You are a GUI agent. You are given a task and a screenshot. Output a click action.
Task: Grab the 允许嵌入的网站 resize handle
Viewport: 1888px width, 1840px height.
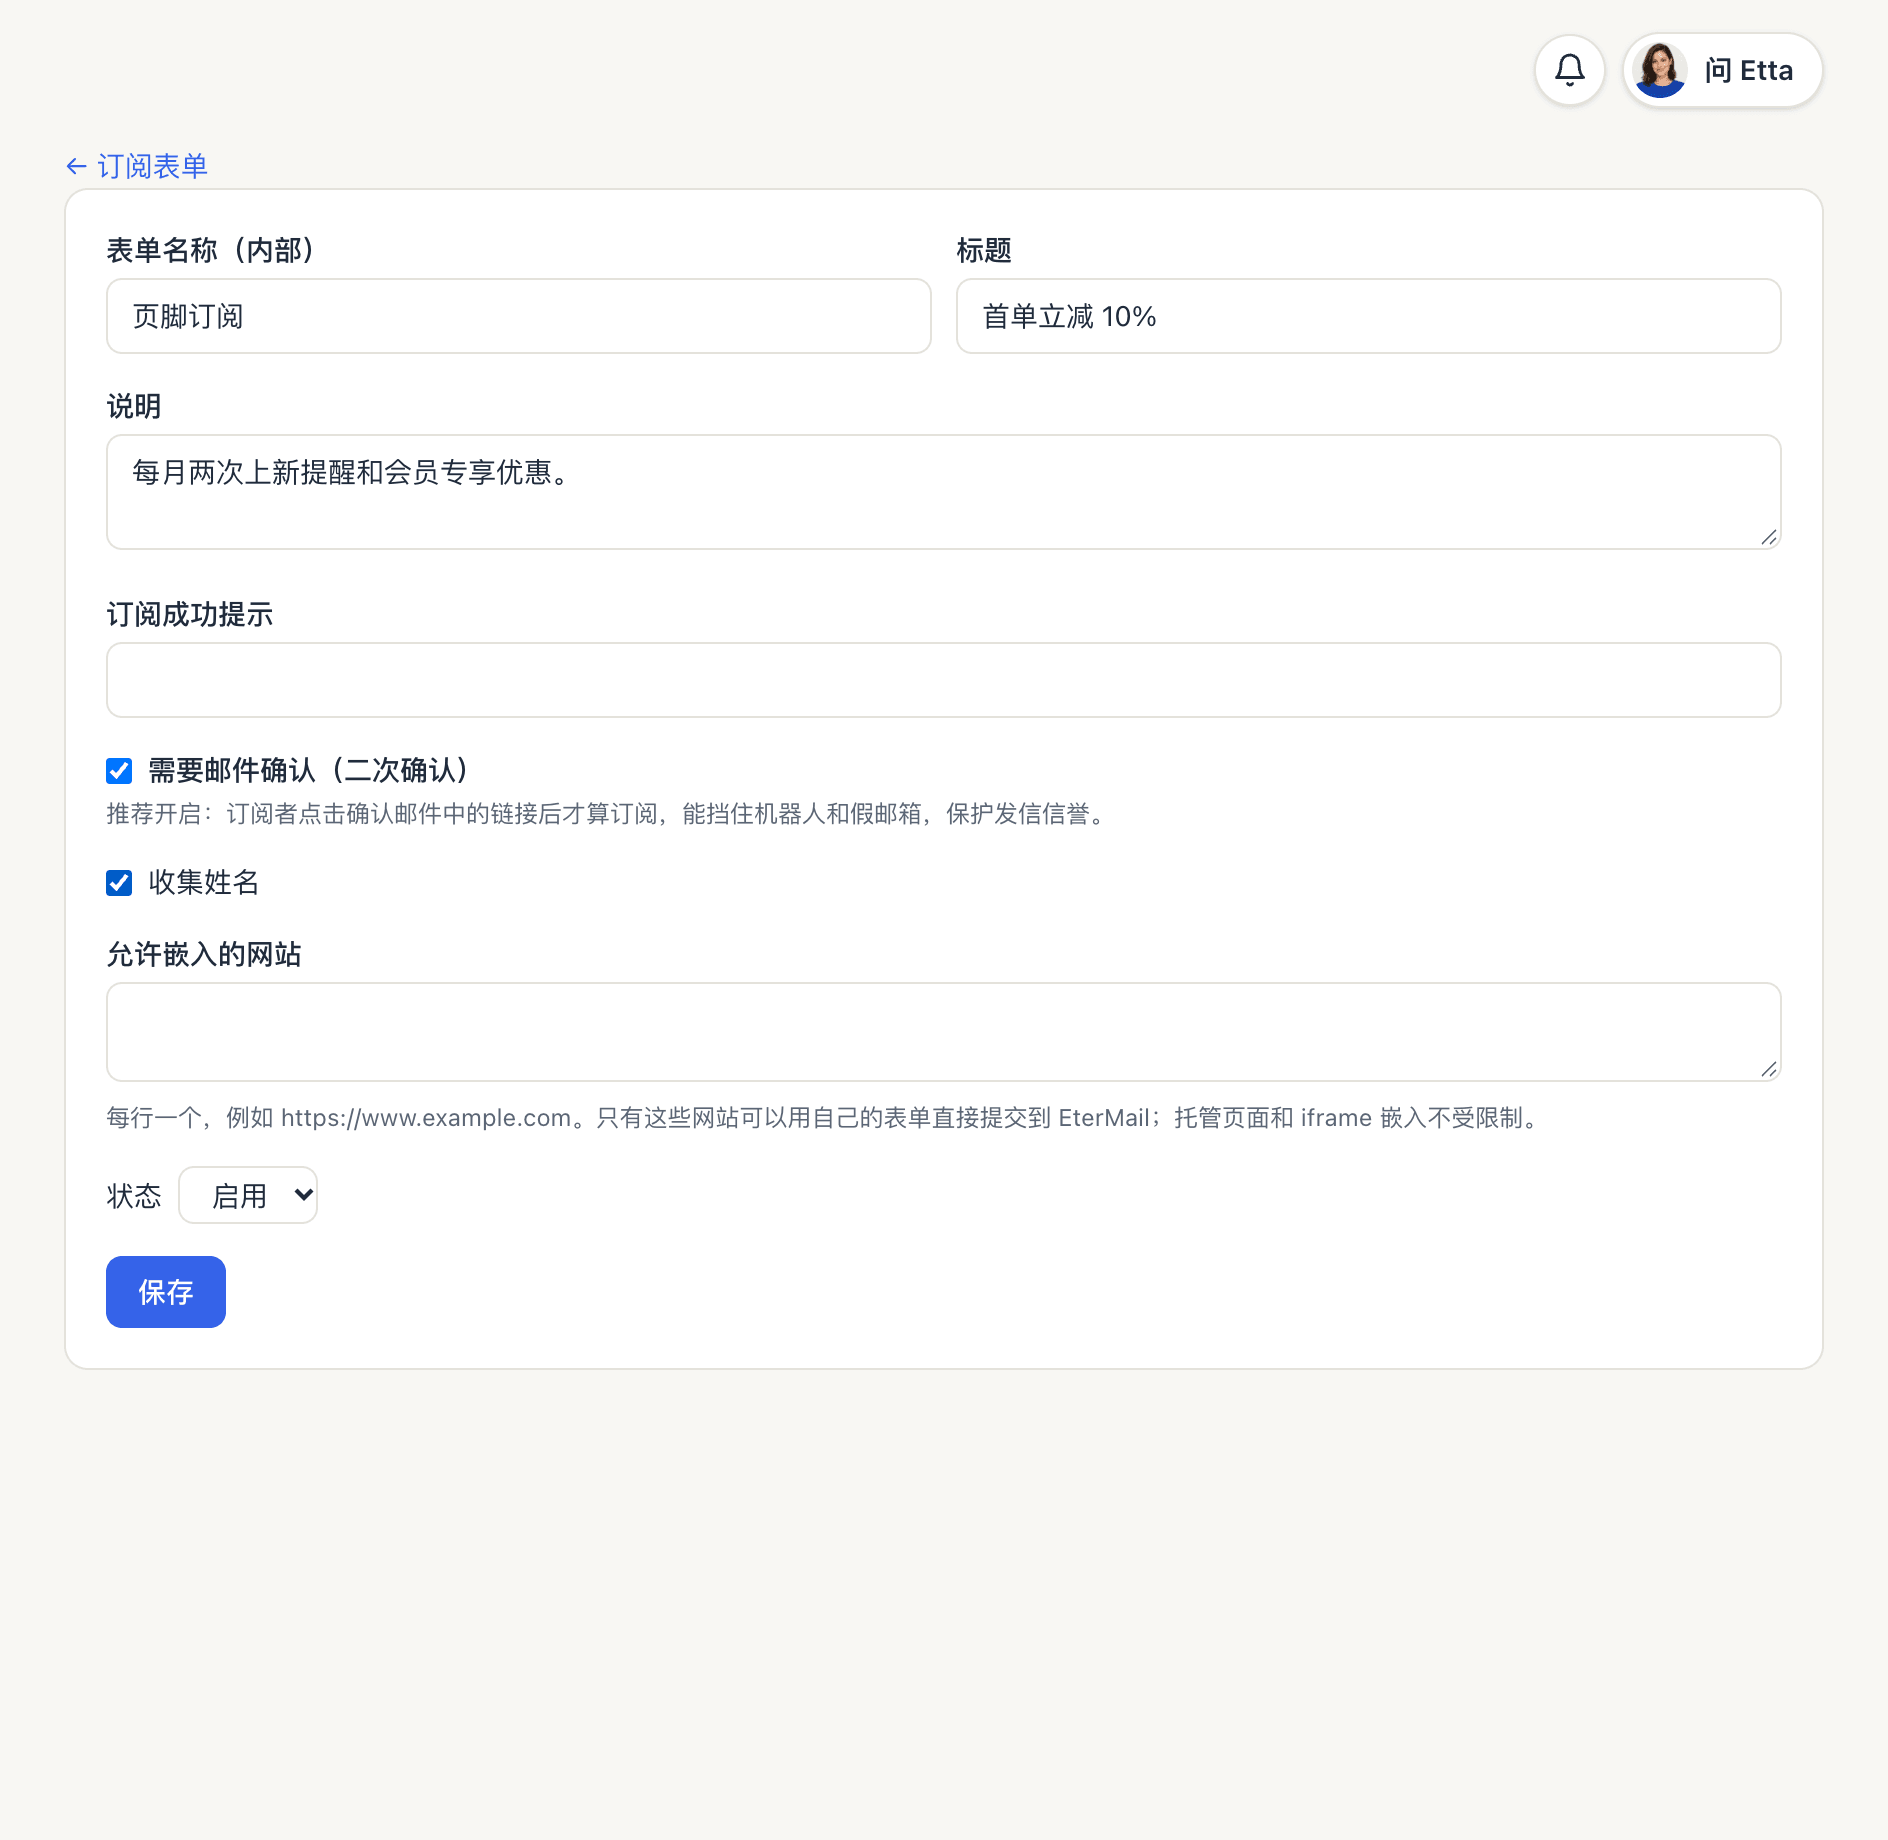click(x=1769, y=1070)
